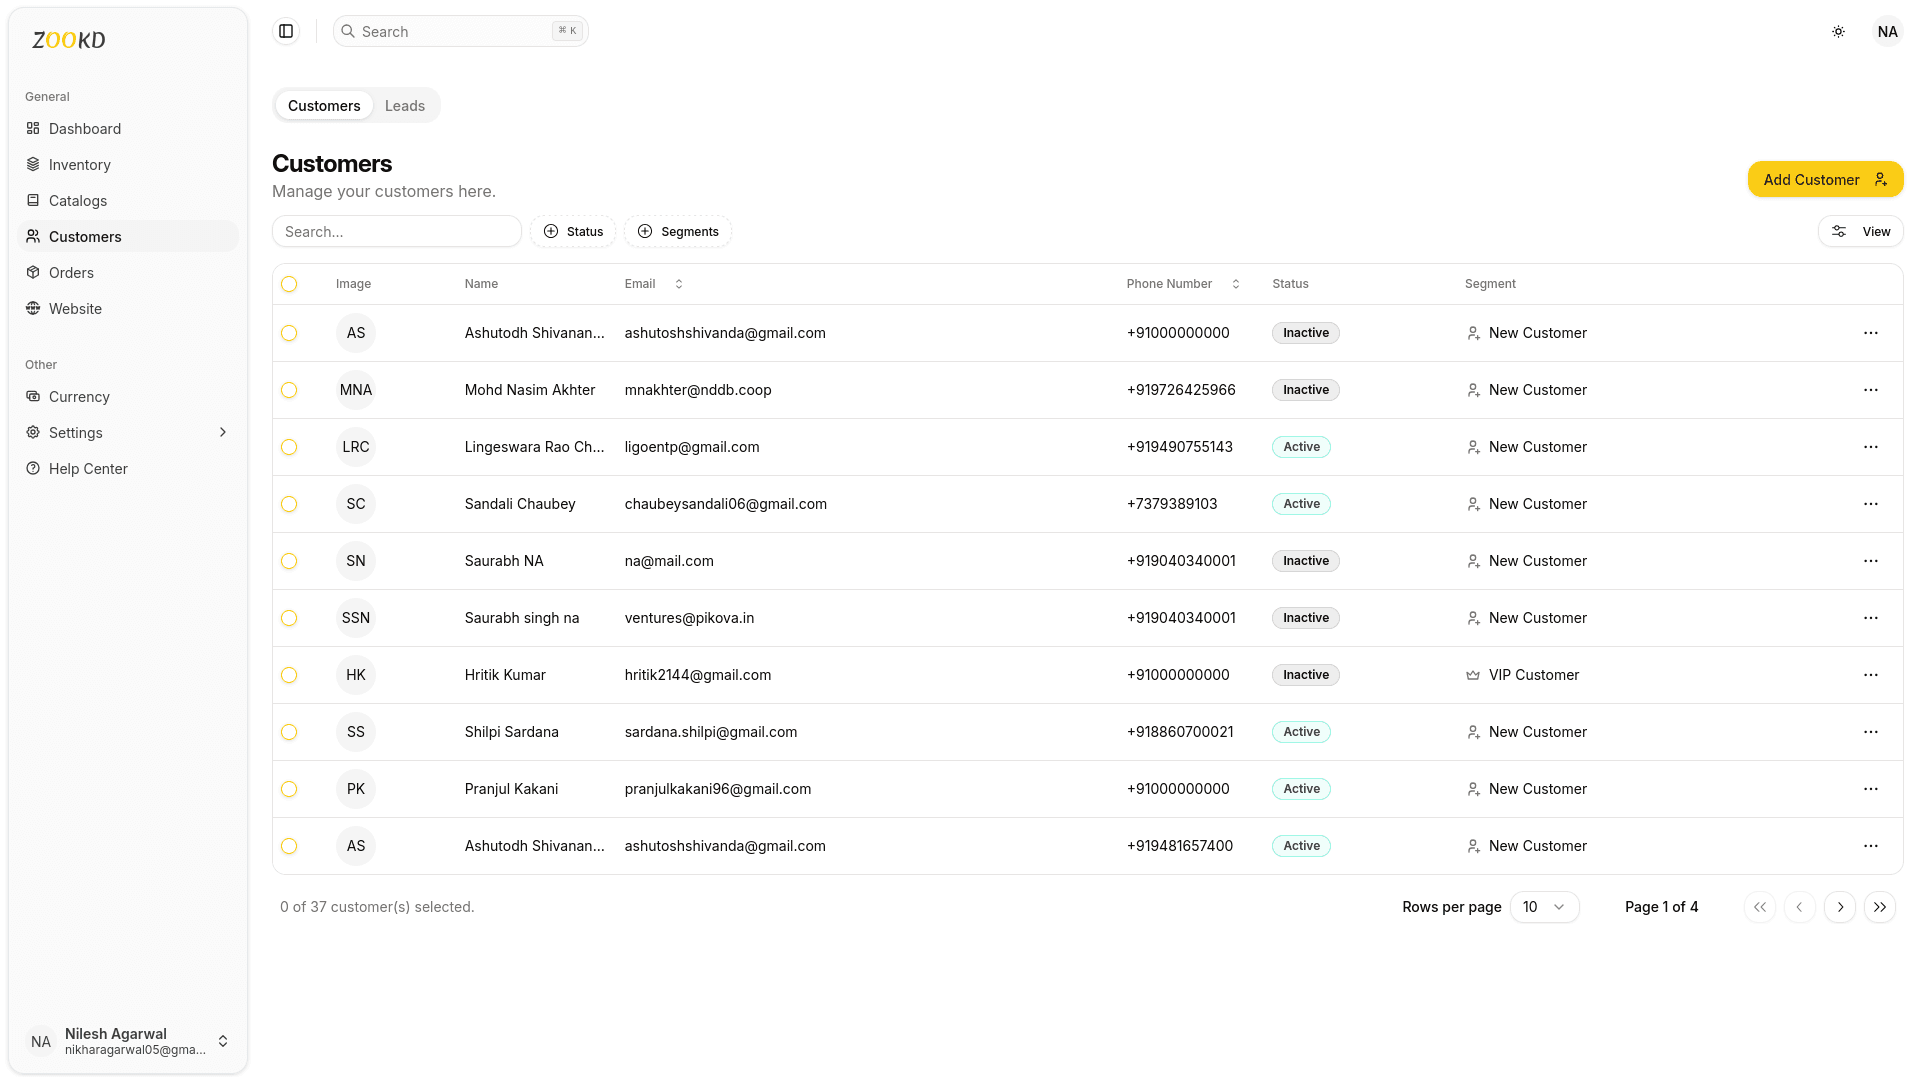
Task: Jump to last page of customers
Action: click(x=1879, y=907)
